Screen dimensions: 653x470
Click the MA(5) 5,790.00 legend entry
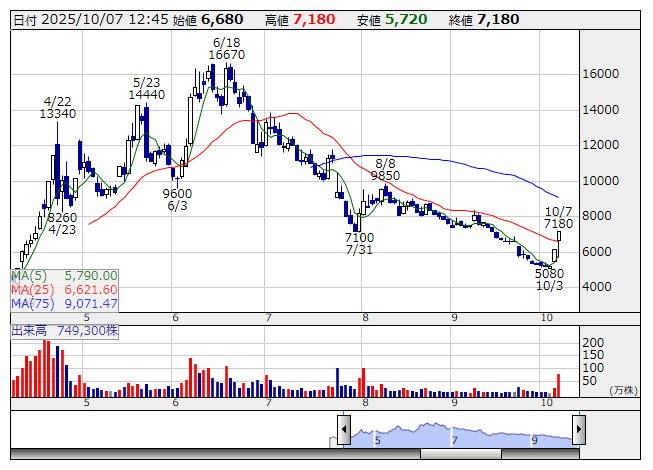(x=65, y=276)
